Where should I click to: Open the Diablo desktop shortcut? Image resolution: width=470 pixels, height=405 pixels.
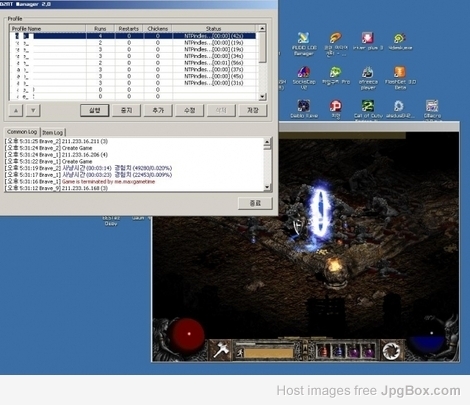(x=304, y=109)
